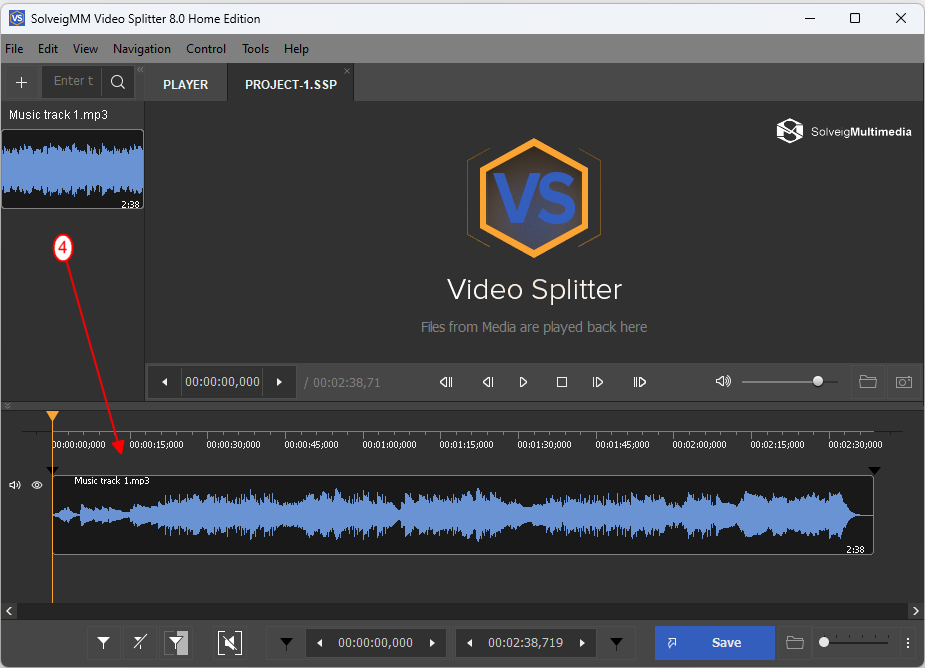
Task: Close the PROJECT-1.SSP tab
Action: [347, 71]
